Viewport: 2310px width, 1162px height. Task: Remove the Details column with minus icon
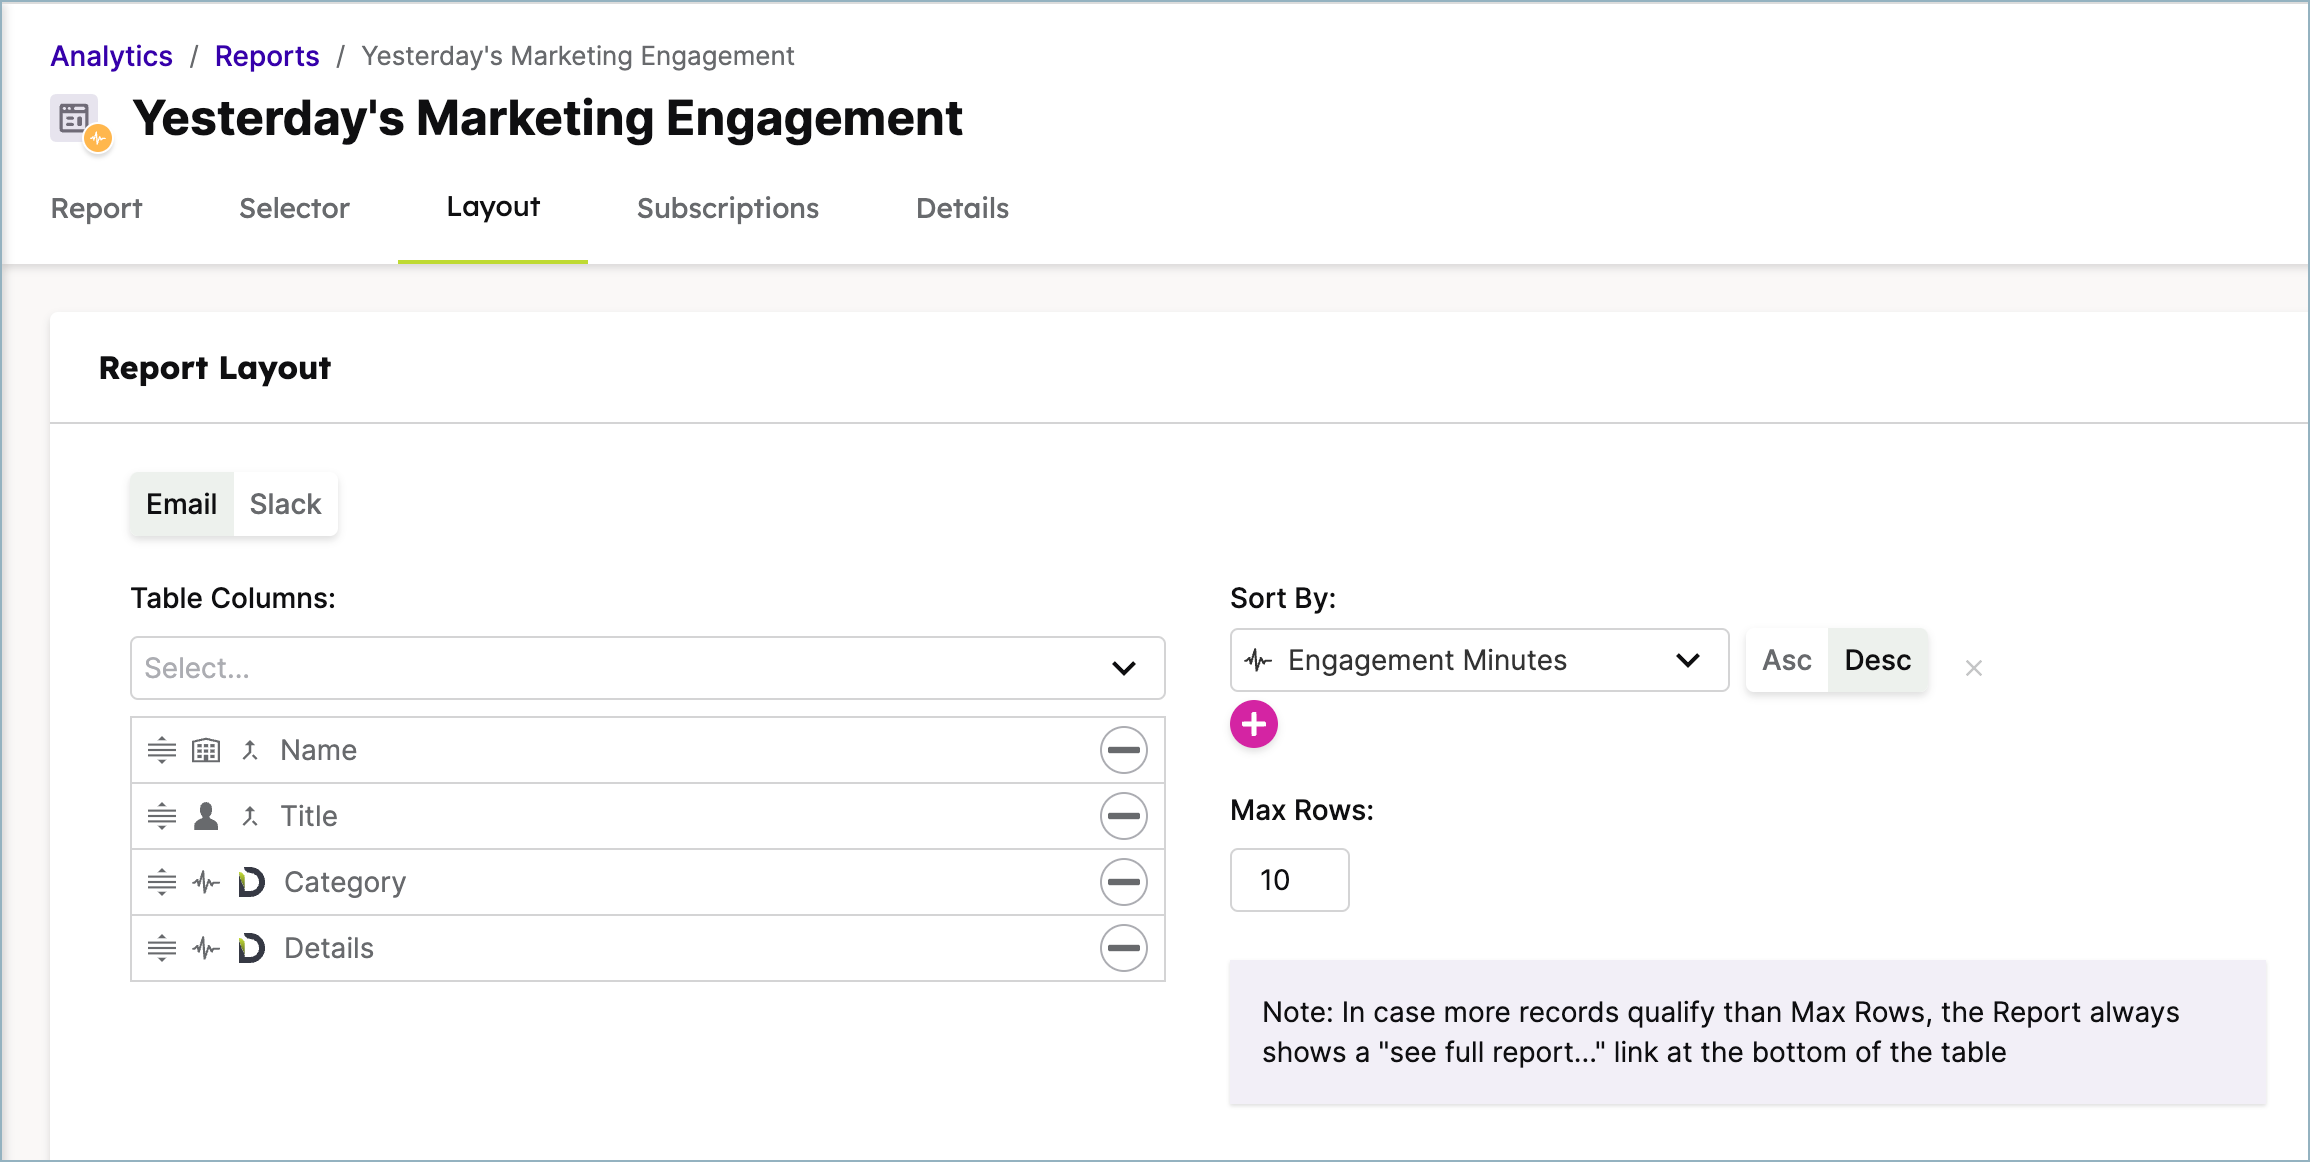1123,948
